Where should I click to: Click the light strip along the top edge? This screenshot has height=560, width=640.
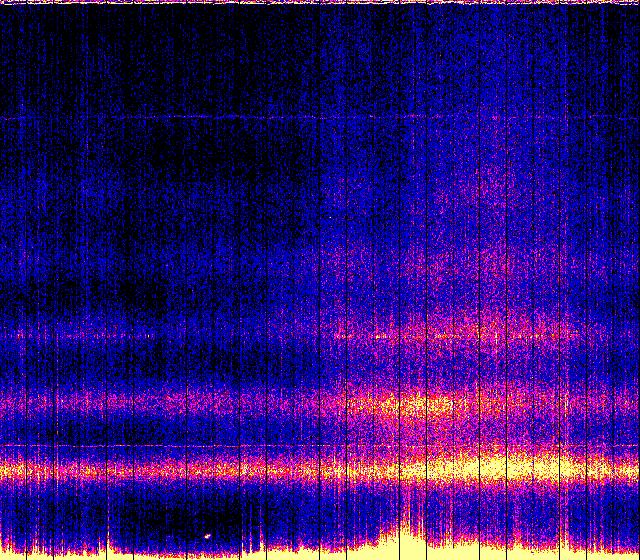pyautogui.click(x=320, y=3)
